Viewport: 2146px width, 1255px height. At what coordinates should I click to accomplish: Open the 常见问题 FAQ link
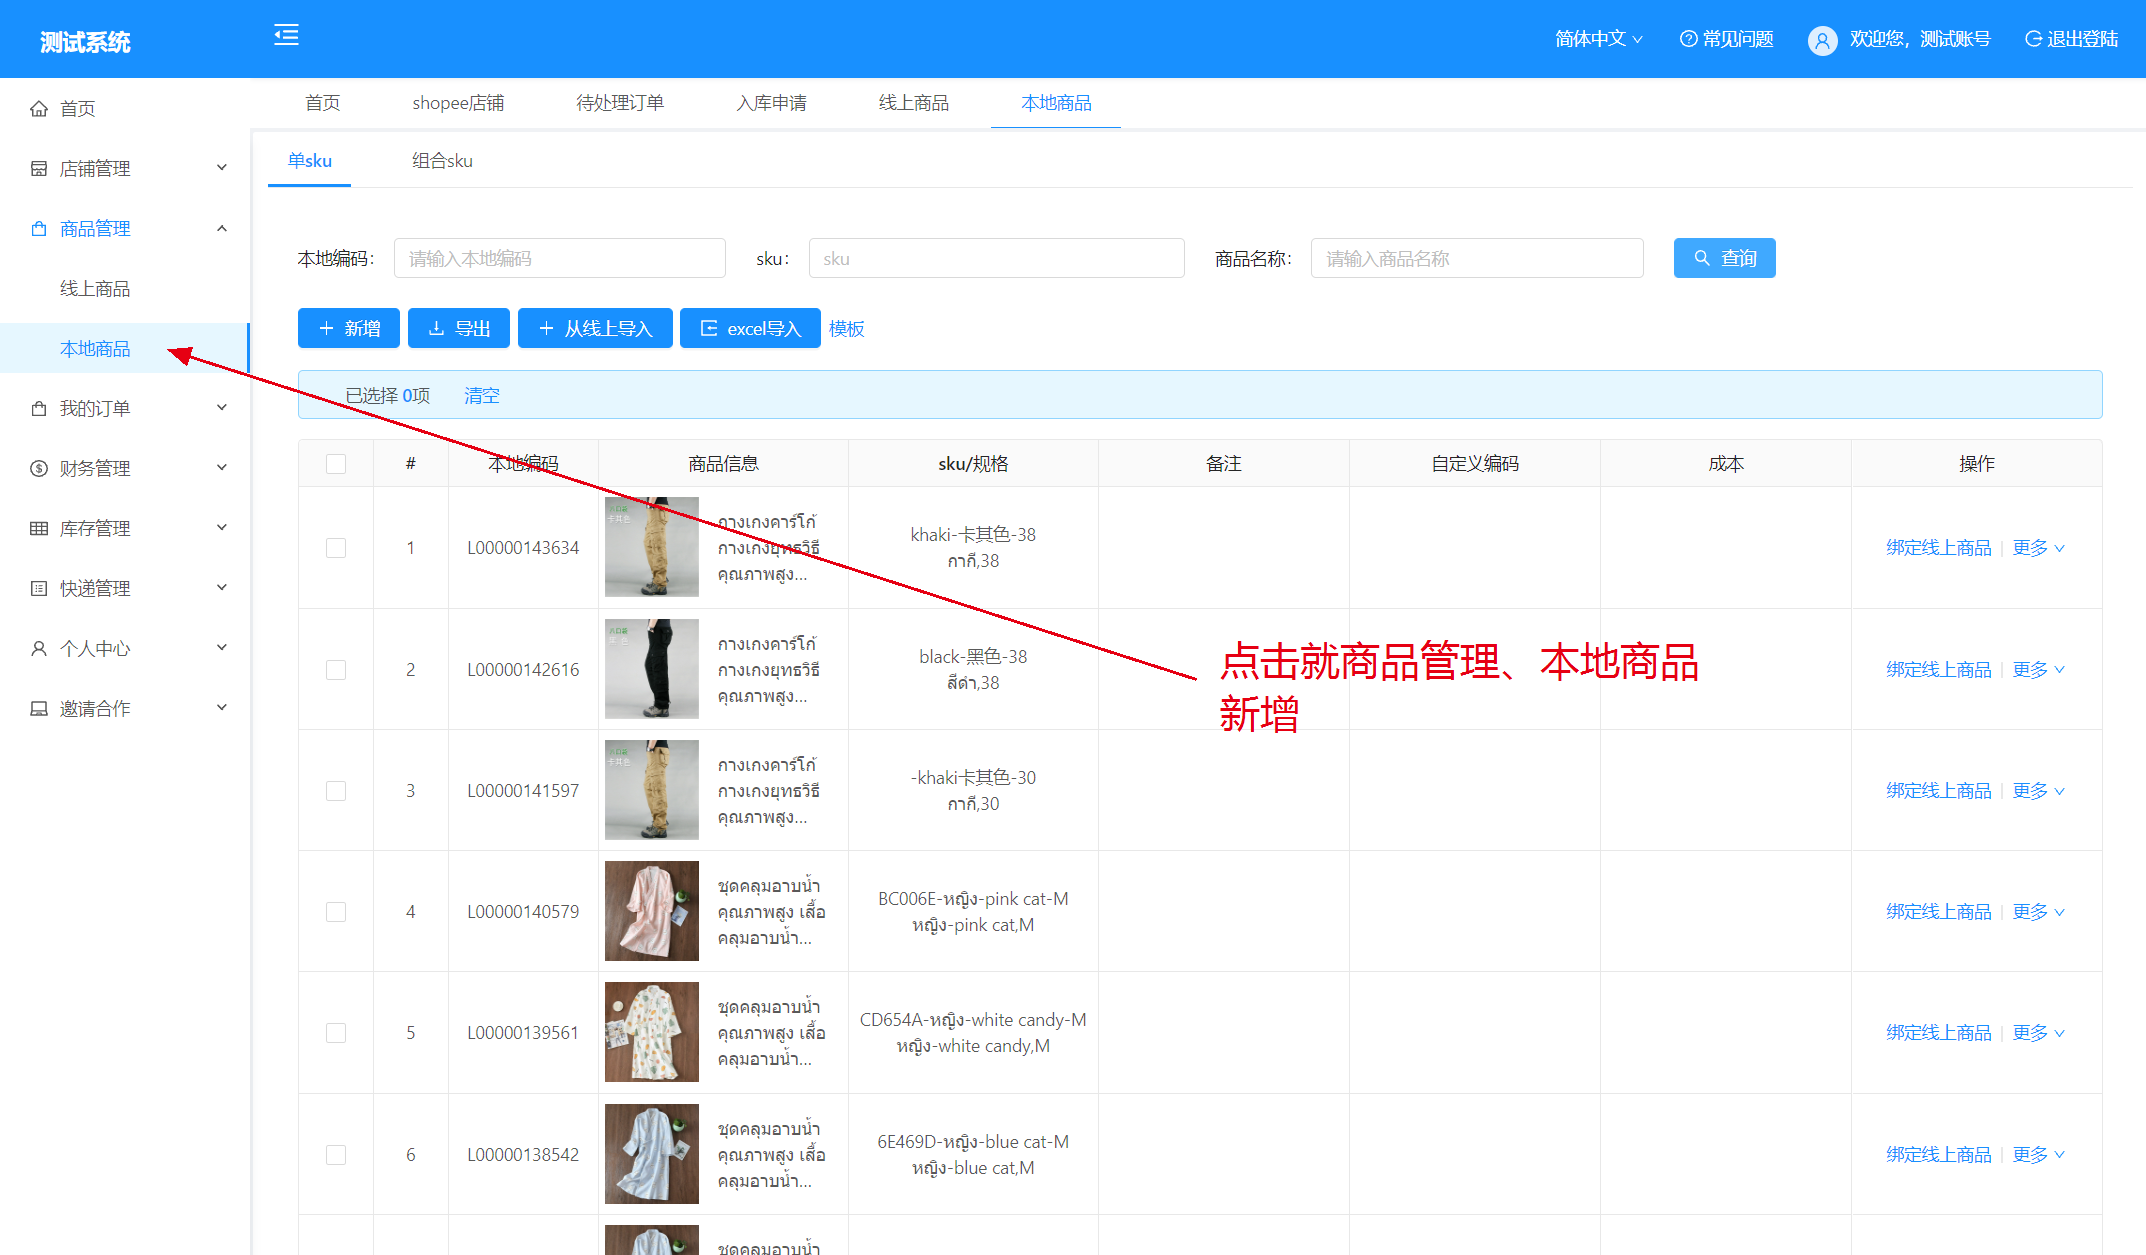(x=1737, y=39)
